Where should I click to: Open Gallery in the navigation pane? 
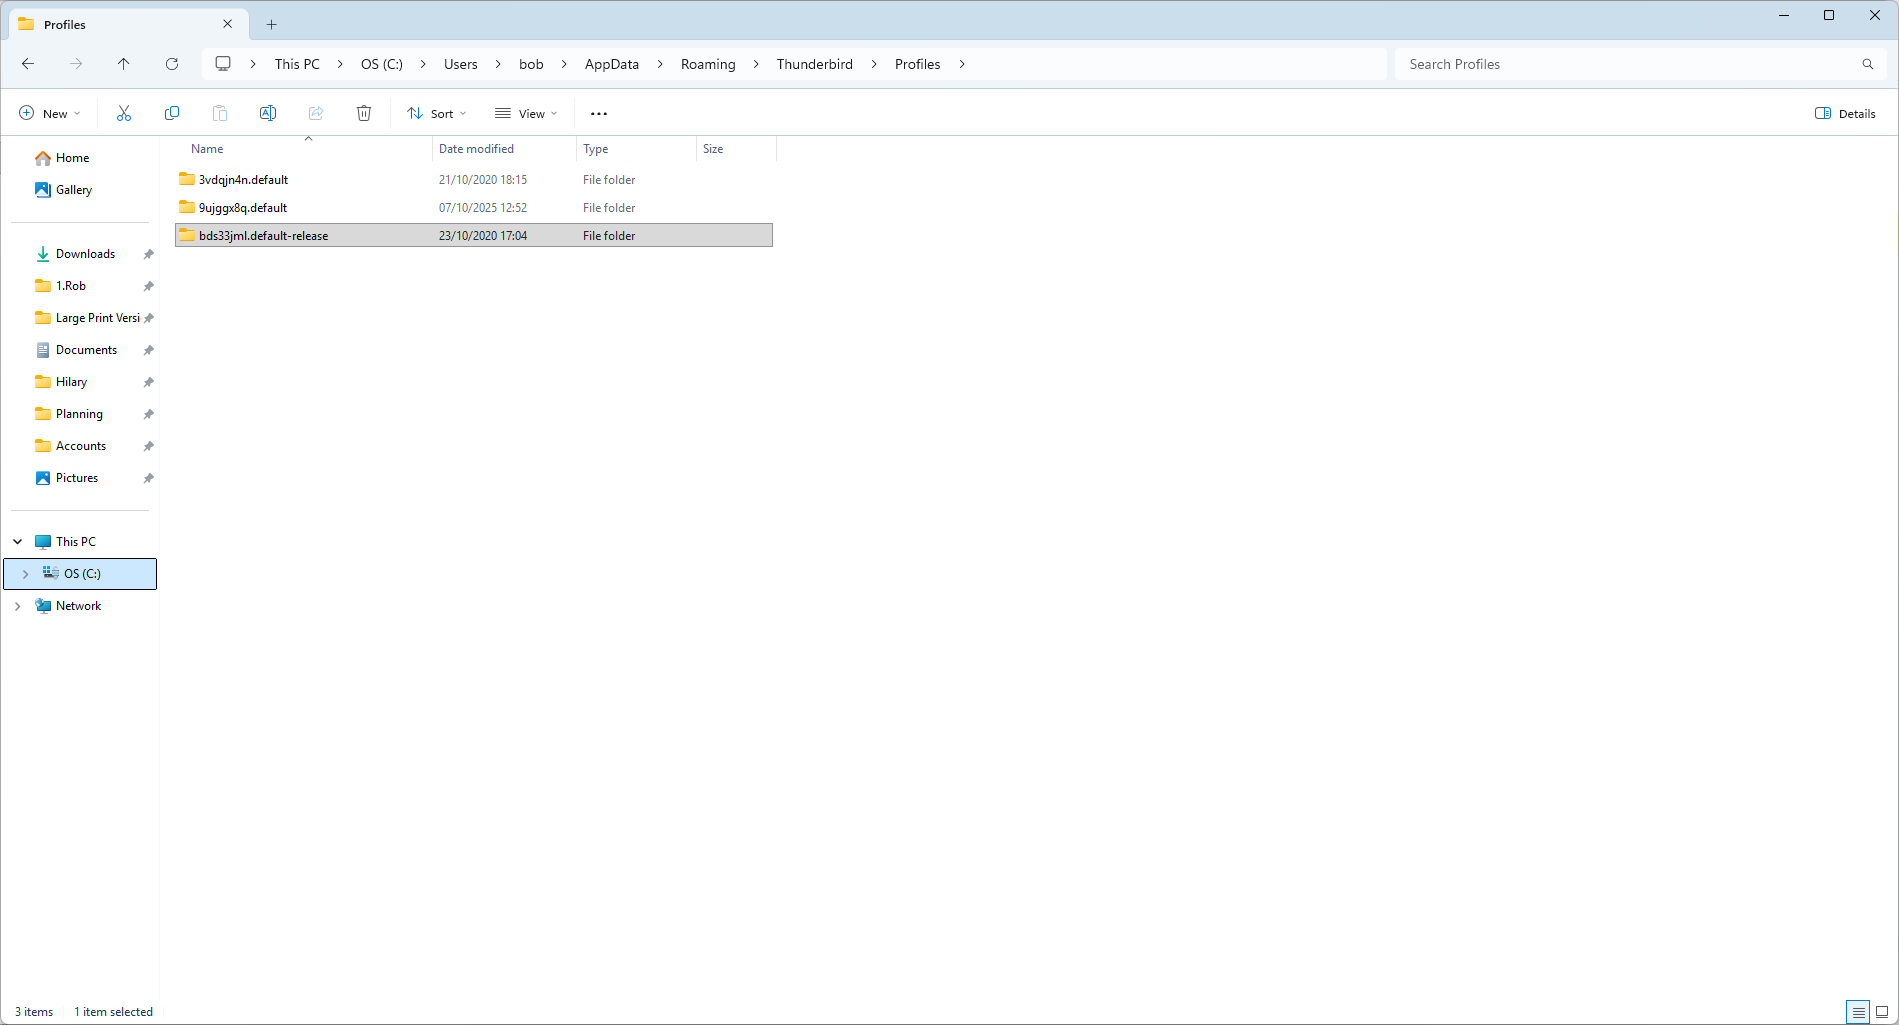73,190
